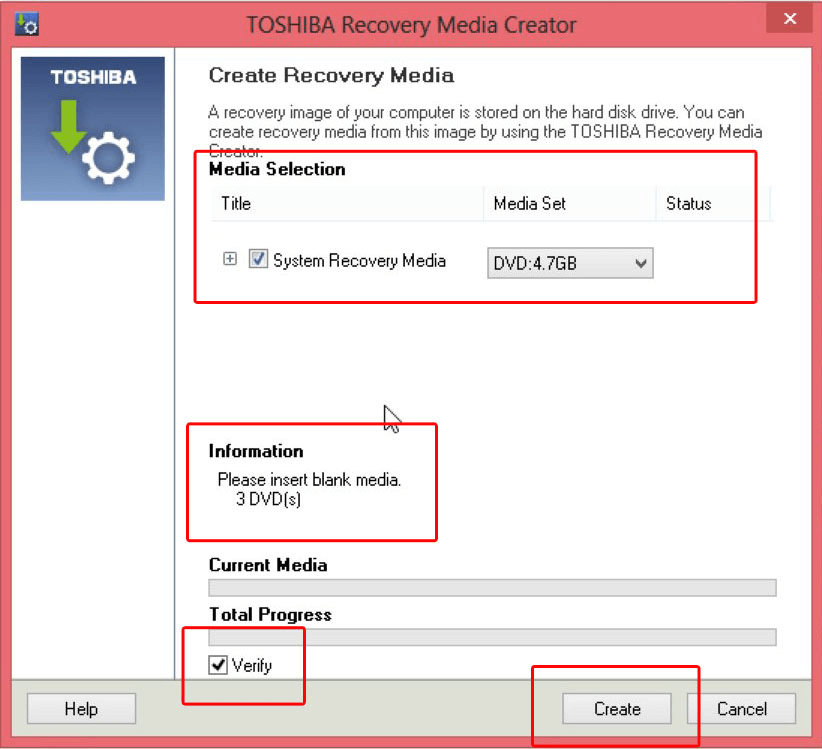Uncheck the System Recovery Media checkbox
Image resolution: width=822 pixels, height=749 pixels.
click(258, 259)
